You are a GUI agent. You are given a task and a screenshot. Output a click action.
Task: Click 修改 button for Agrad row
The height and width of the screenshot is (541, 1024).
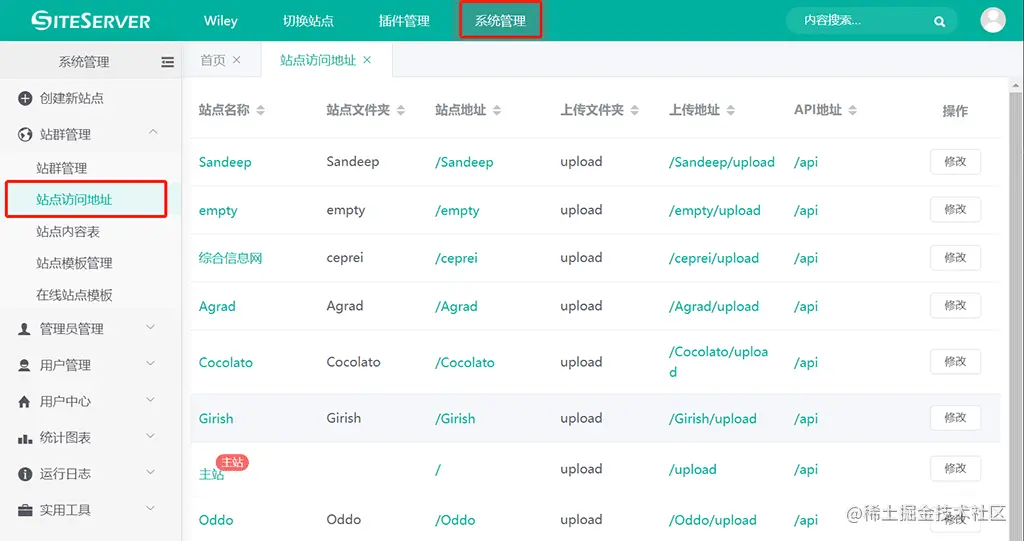tap(955, 306)
